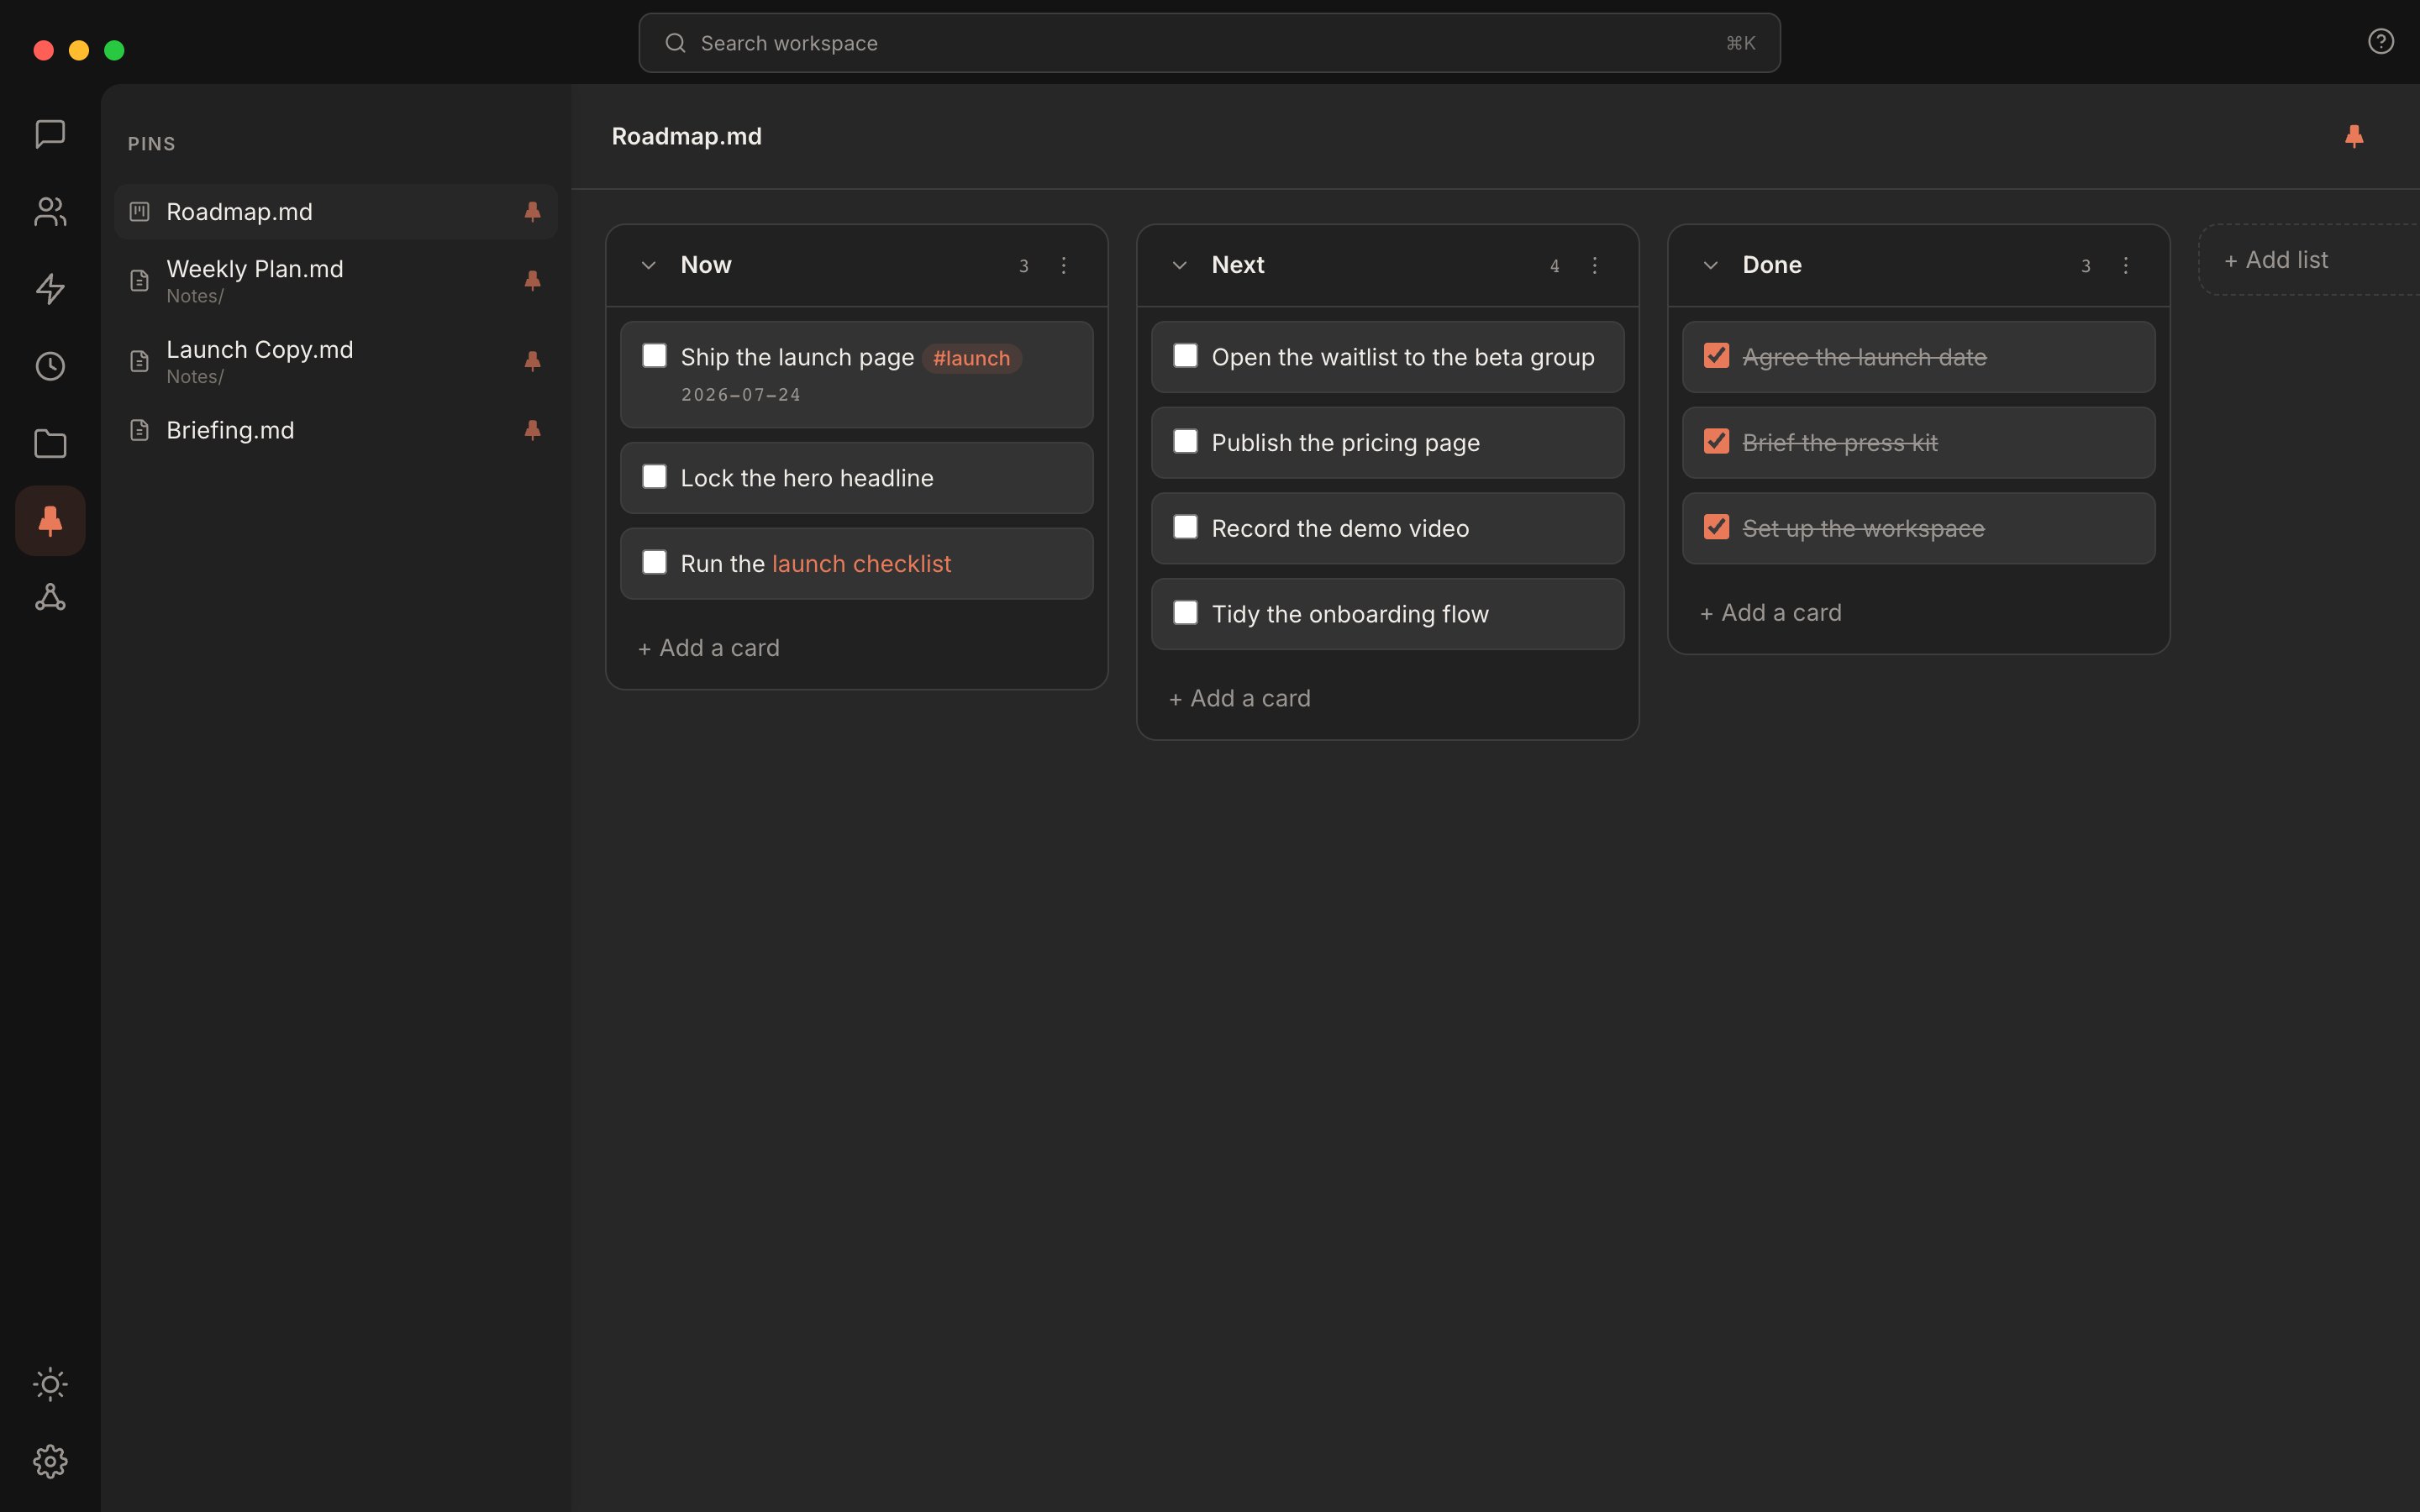Select Roadmap.md in the pins list

click(x=335, y=211)
